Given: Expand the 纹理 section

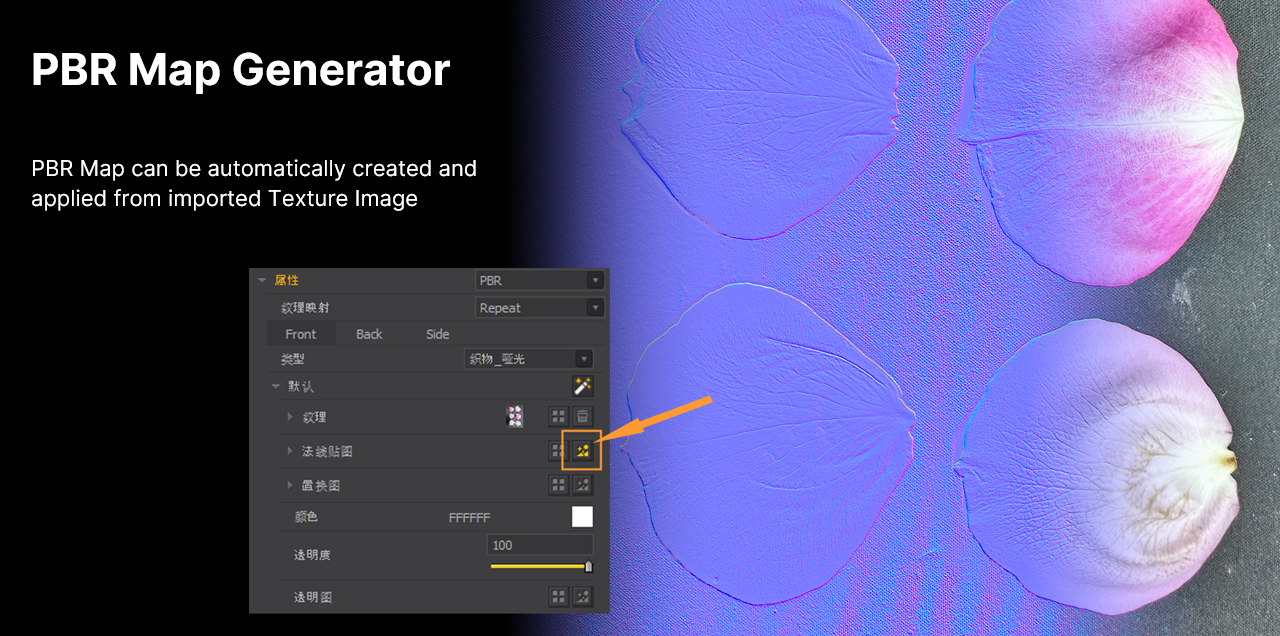Looking at the screenshot, I should point(288,416).
